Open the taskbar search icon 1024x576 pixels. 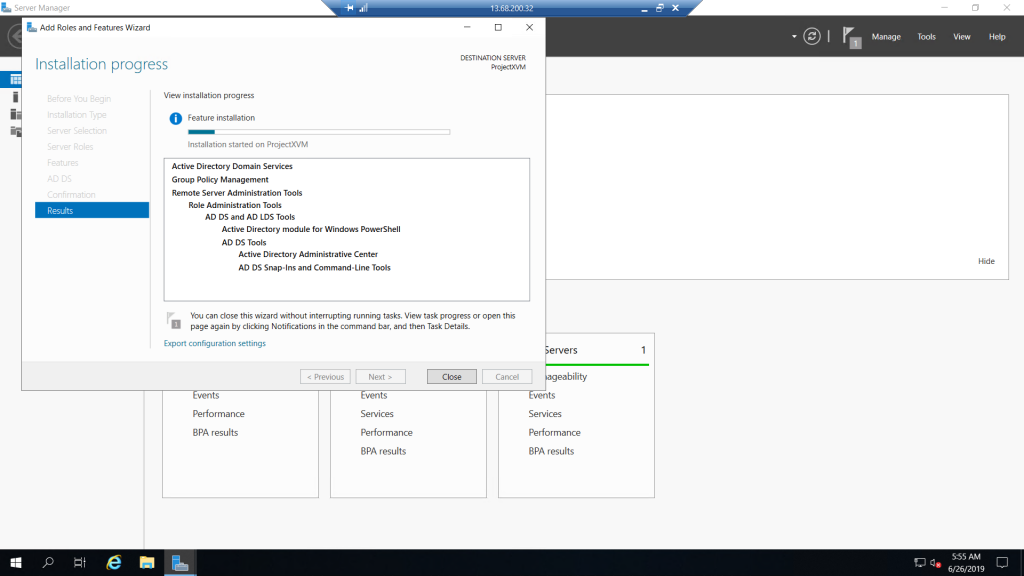[48, 562]
